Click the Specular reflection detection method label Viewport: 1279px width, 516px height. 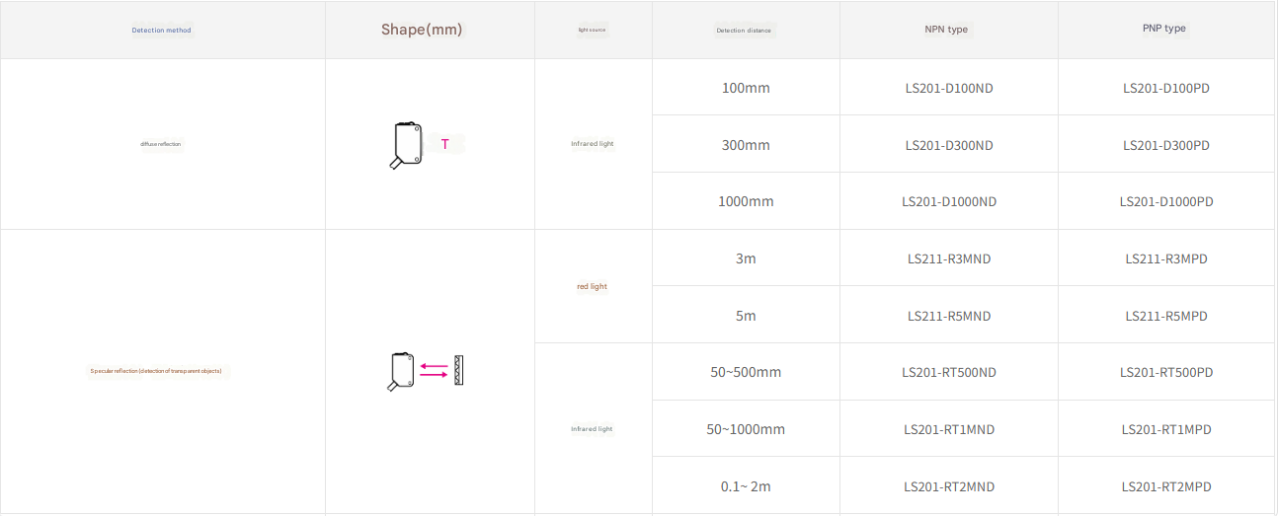coord(156,371)
